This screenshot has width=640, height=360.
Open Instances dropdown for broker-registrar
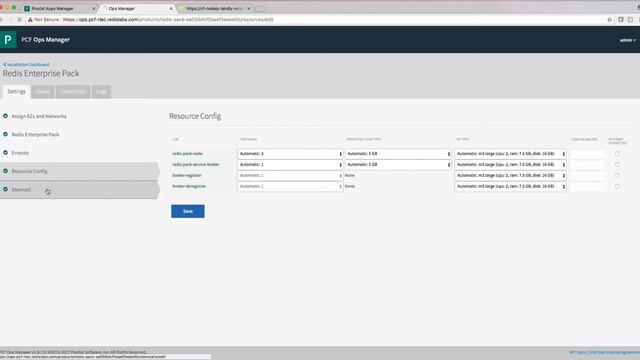290,175
